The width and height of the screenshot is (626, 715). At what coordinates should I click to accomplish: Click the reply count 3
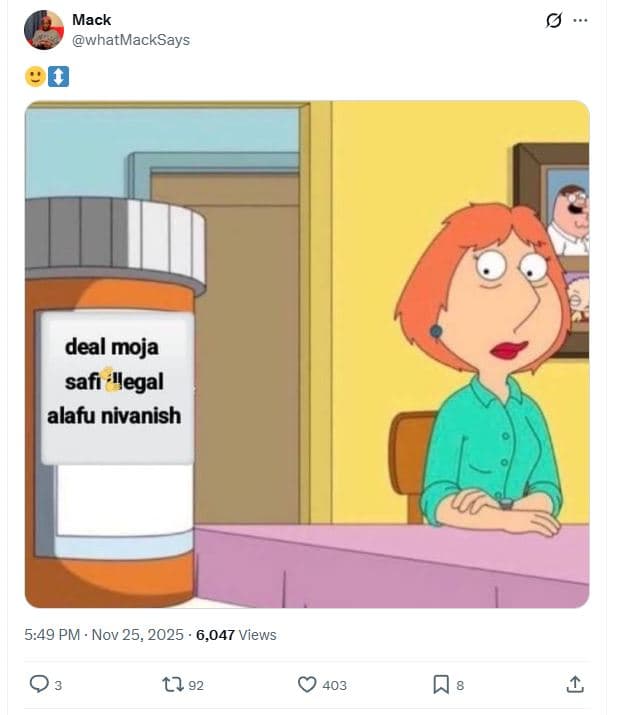pos(58,685)
